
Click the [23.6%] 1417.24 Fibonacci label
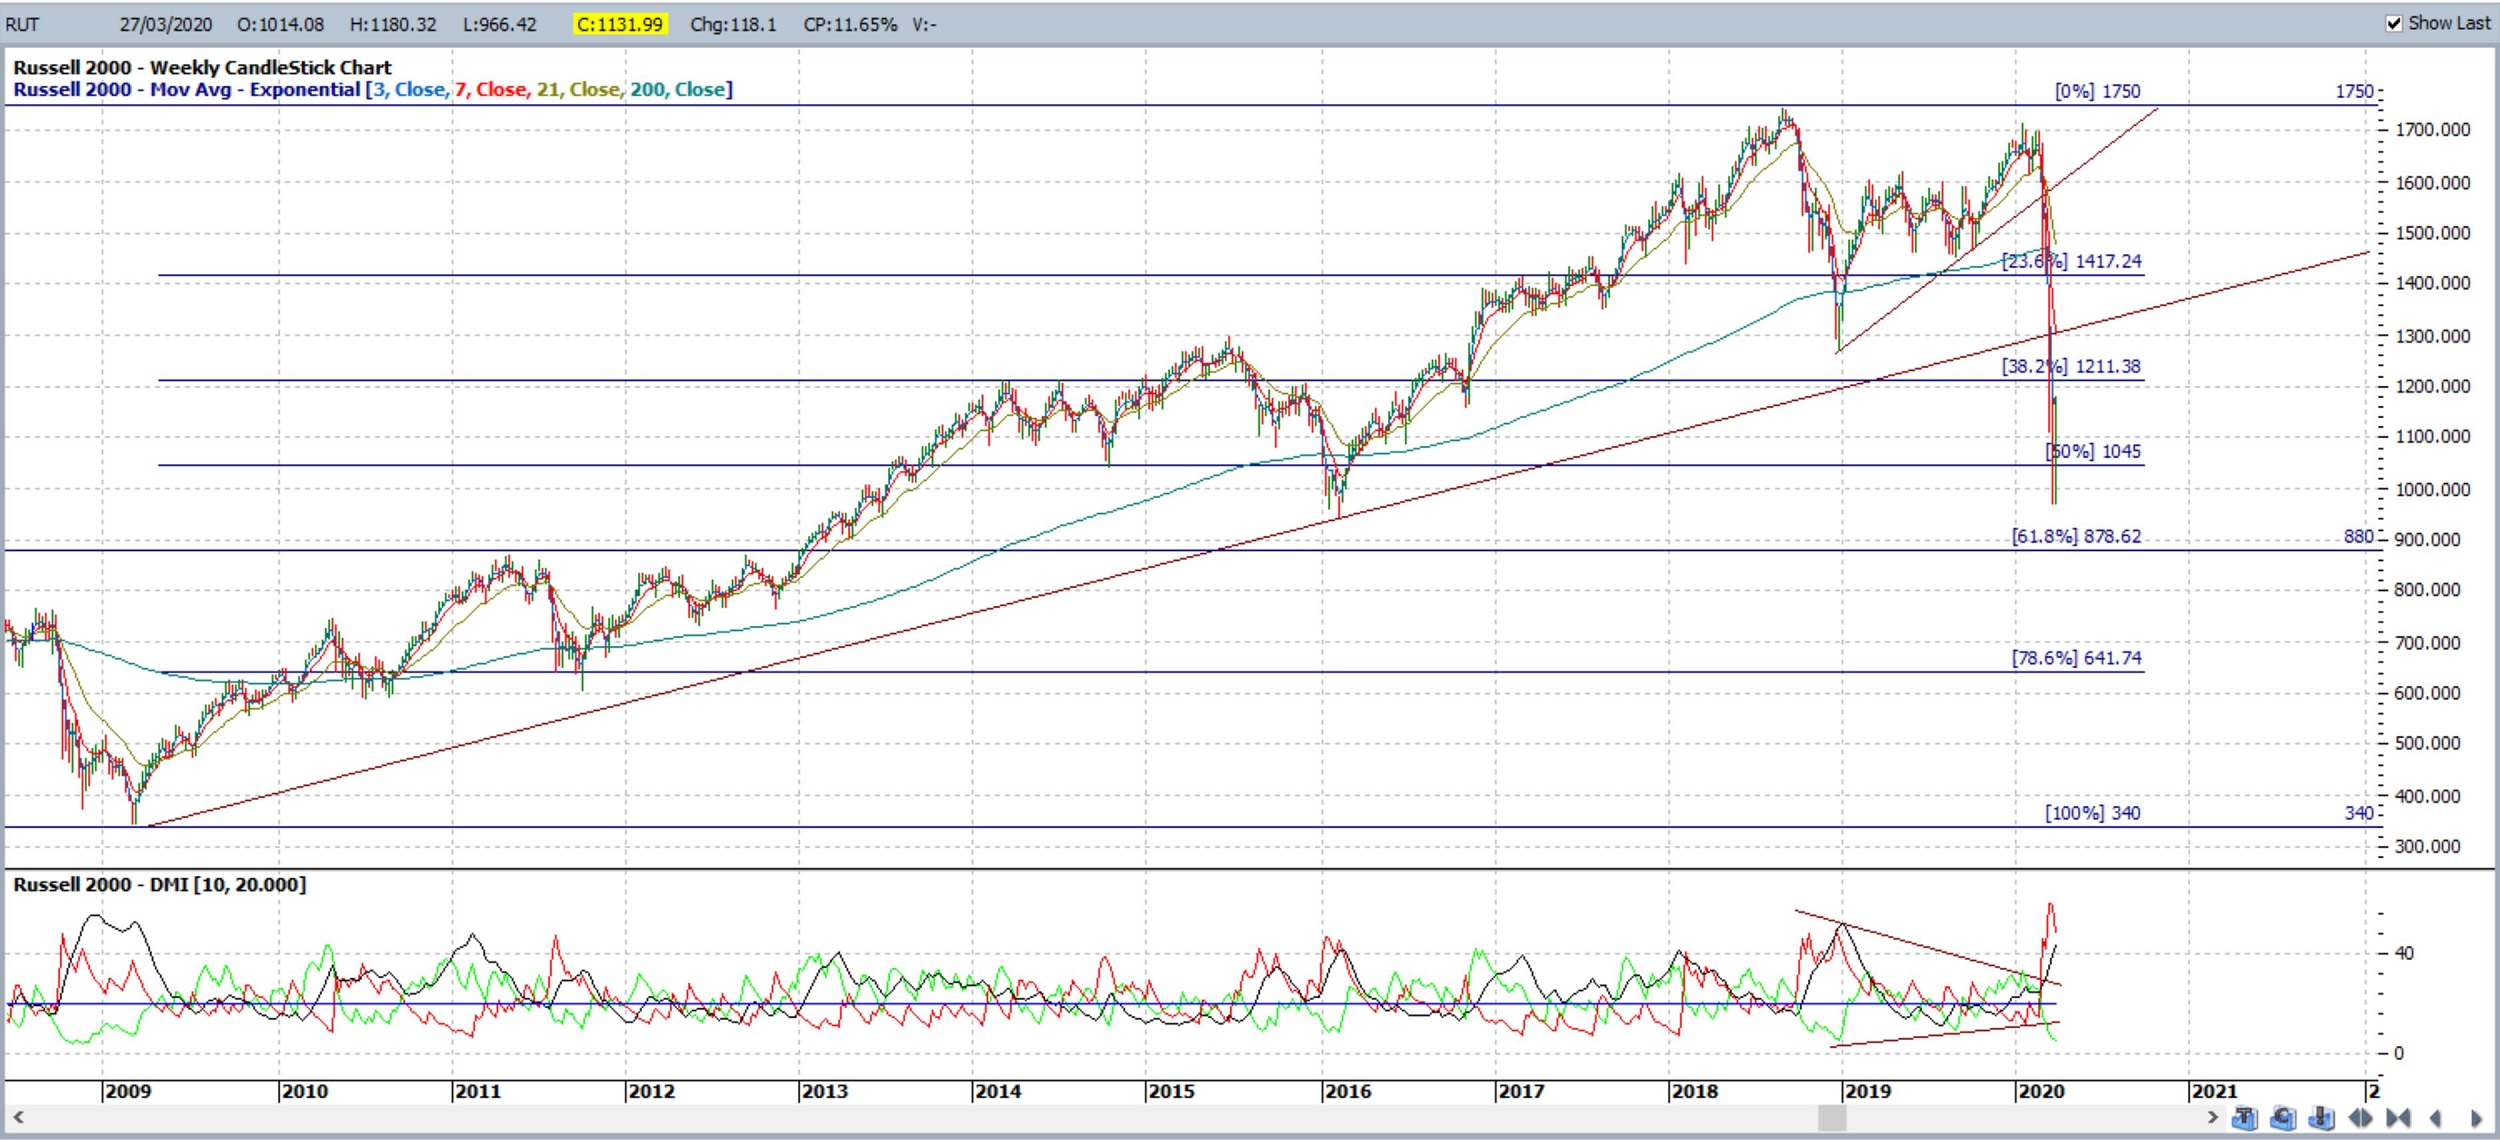point(2071,261)
